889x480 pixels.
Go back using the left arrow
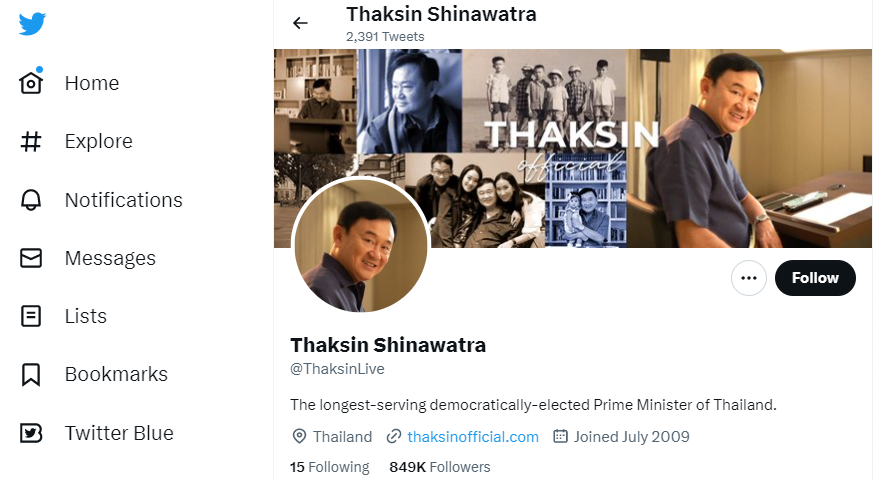pyautogui.click(x=300, y=23)
